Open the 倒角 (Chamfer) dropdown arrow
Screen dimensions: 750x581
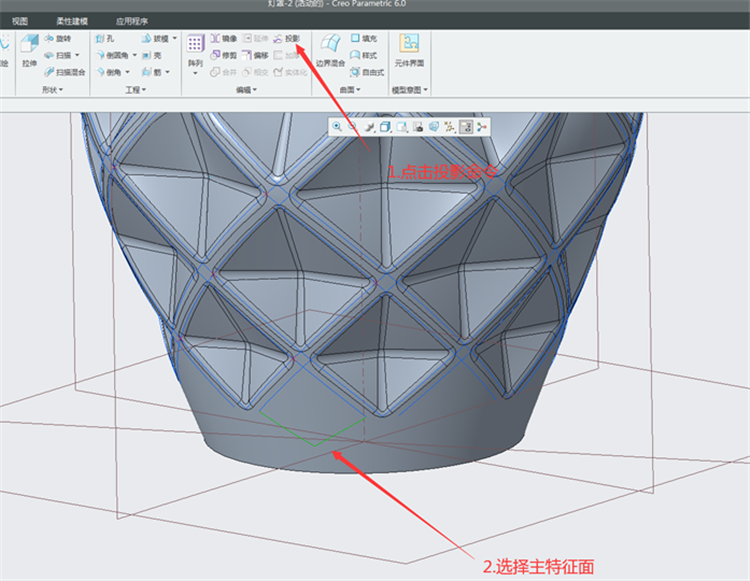coord(127,72)
